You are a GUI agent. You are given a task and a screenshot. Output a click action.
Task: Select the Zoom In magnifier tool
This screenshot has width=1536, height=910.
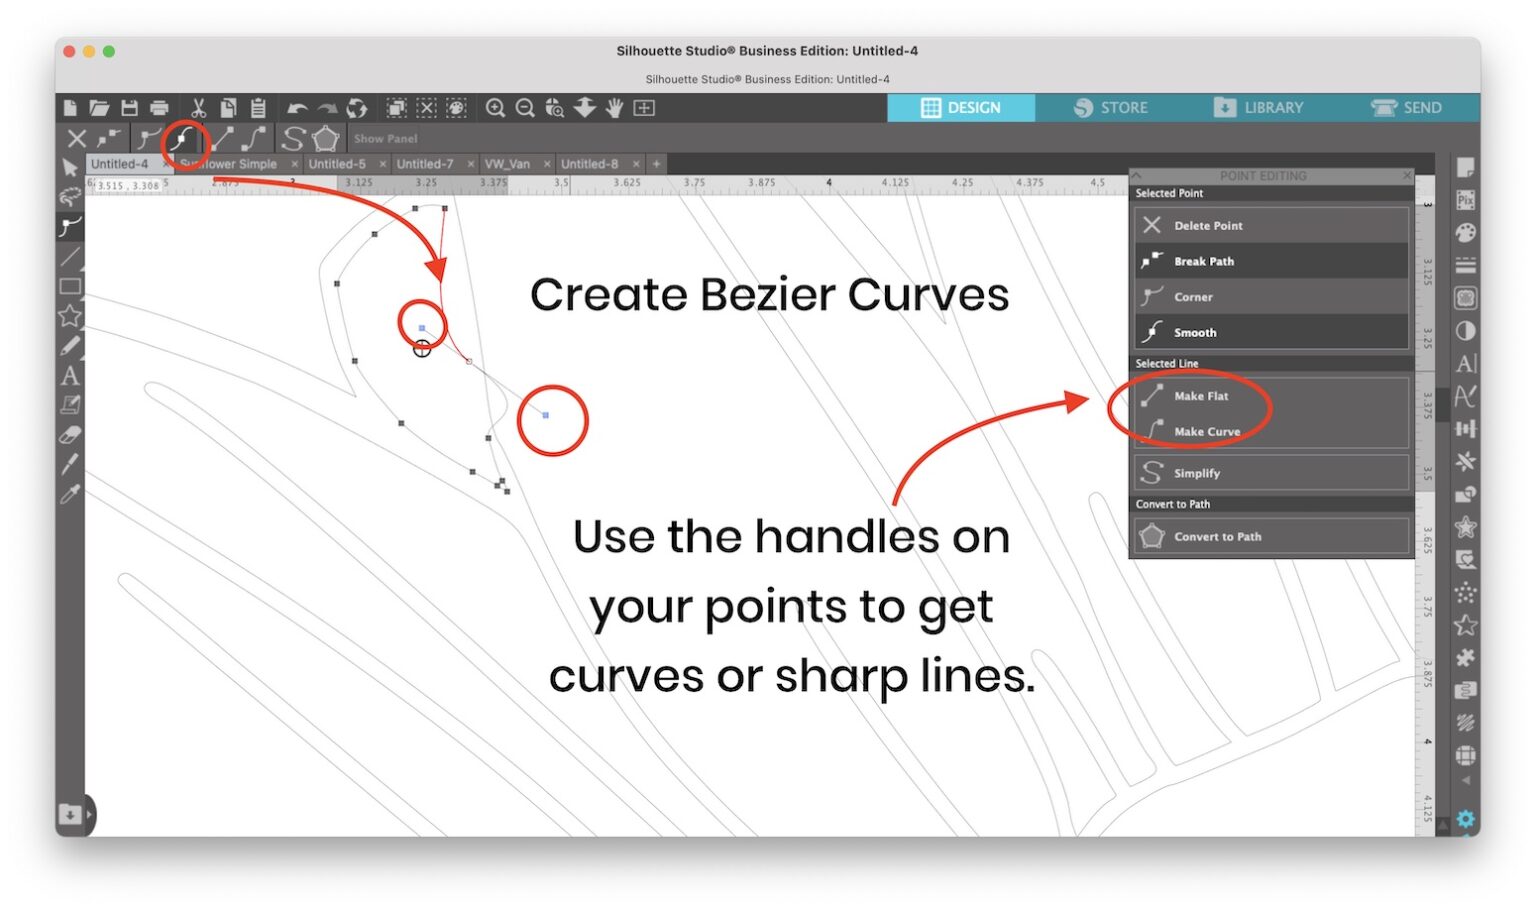pos(495,108)
